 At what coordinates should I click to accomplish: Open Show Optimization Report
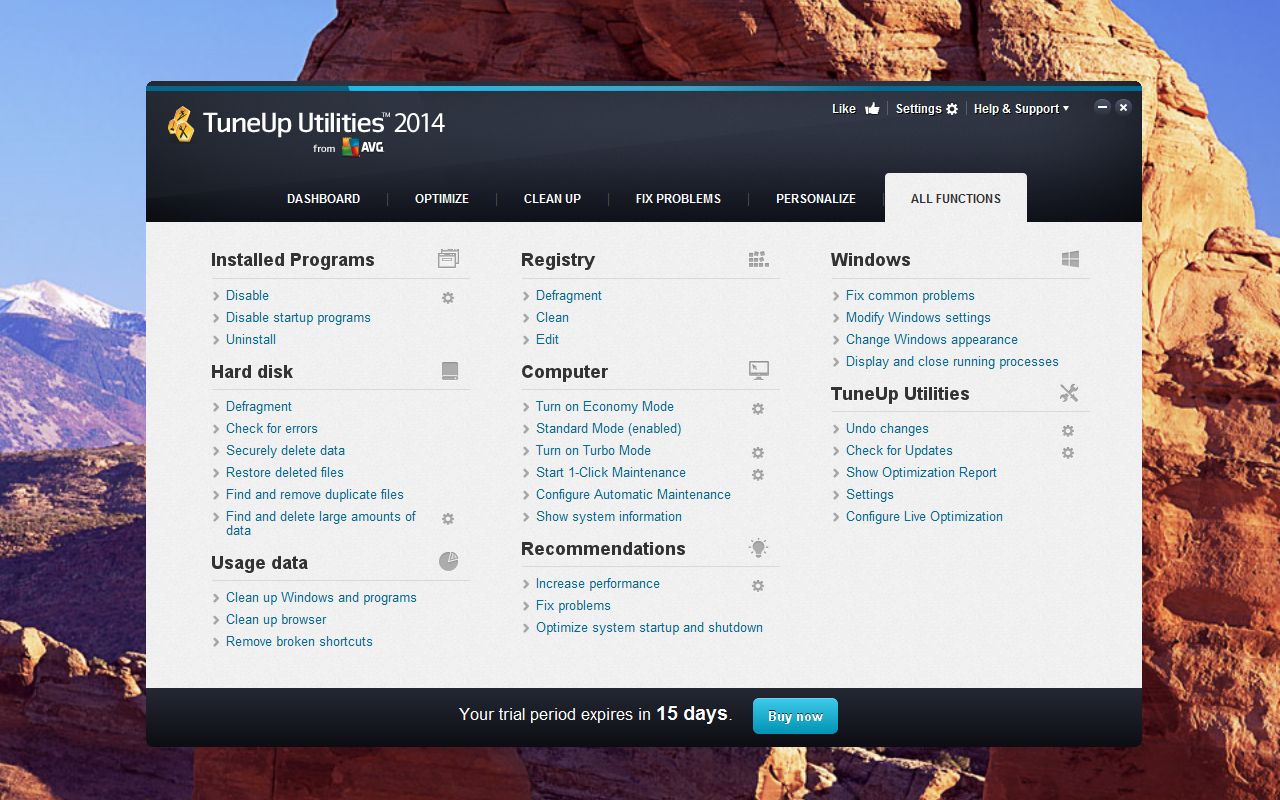pyautogui.click(x=921, y=472)
